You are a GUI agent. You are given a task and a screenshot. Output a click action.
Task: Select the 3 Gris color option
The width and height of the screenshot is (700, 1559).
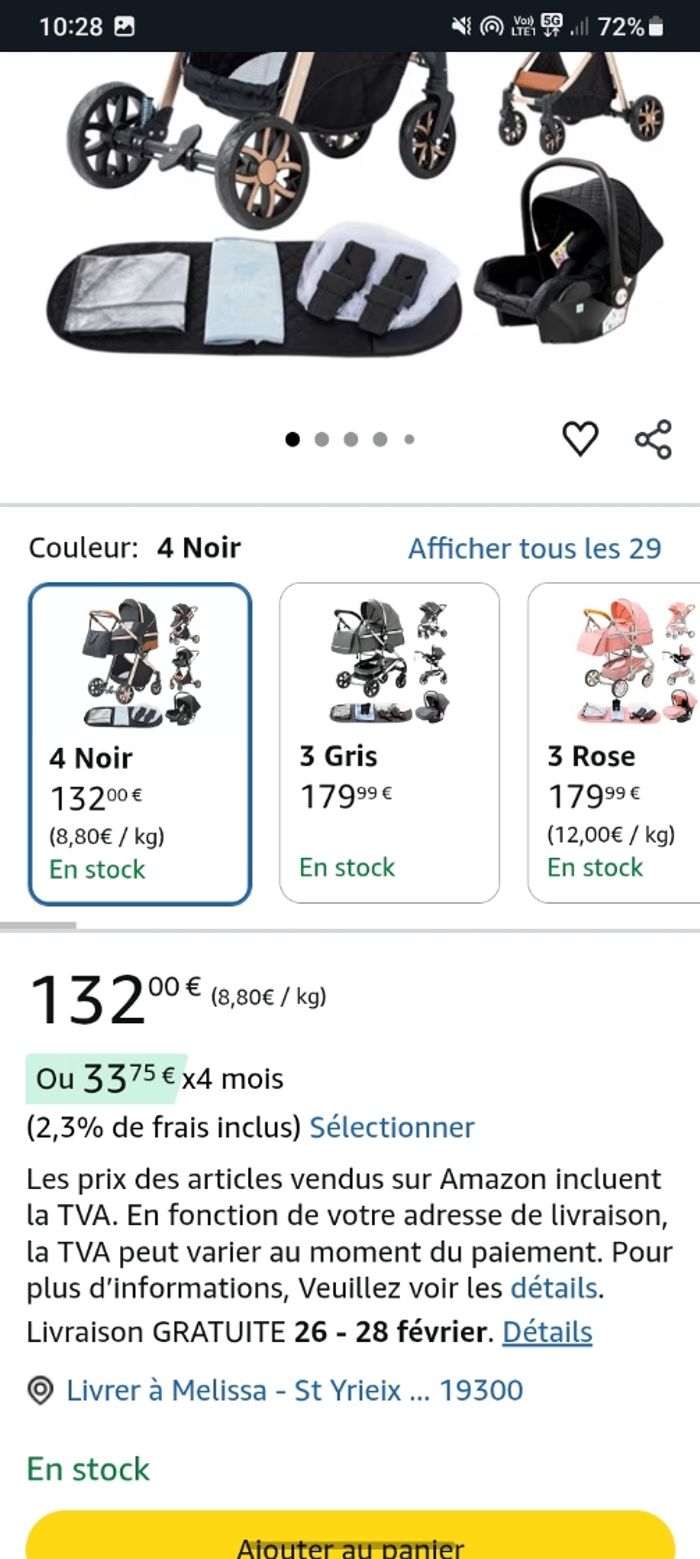(389, 743)
